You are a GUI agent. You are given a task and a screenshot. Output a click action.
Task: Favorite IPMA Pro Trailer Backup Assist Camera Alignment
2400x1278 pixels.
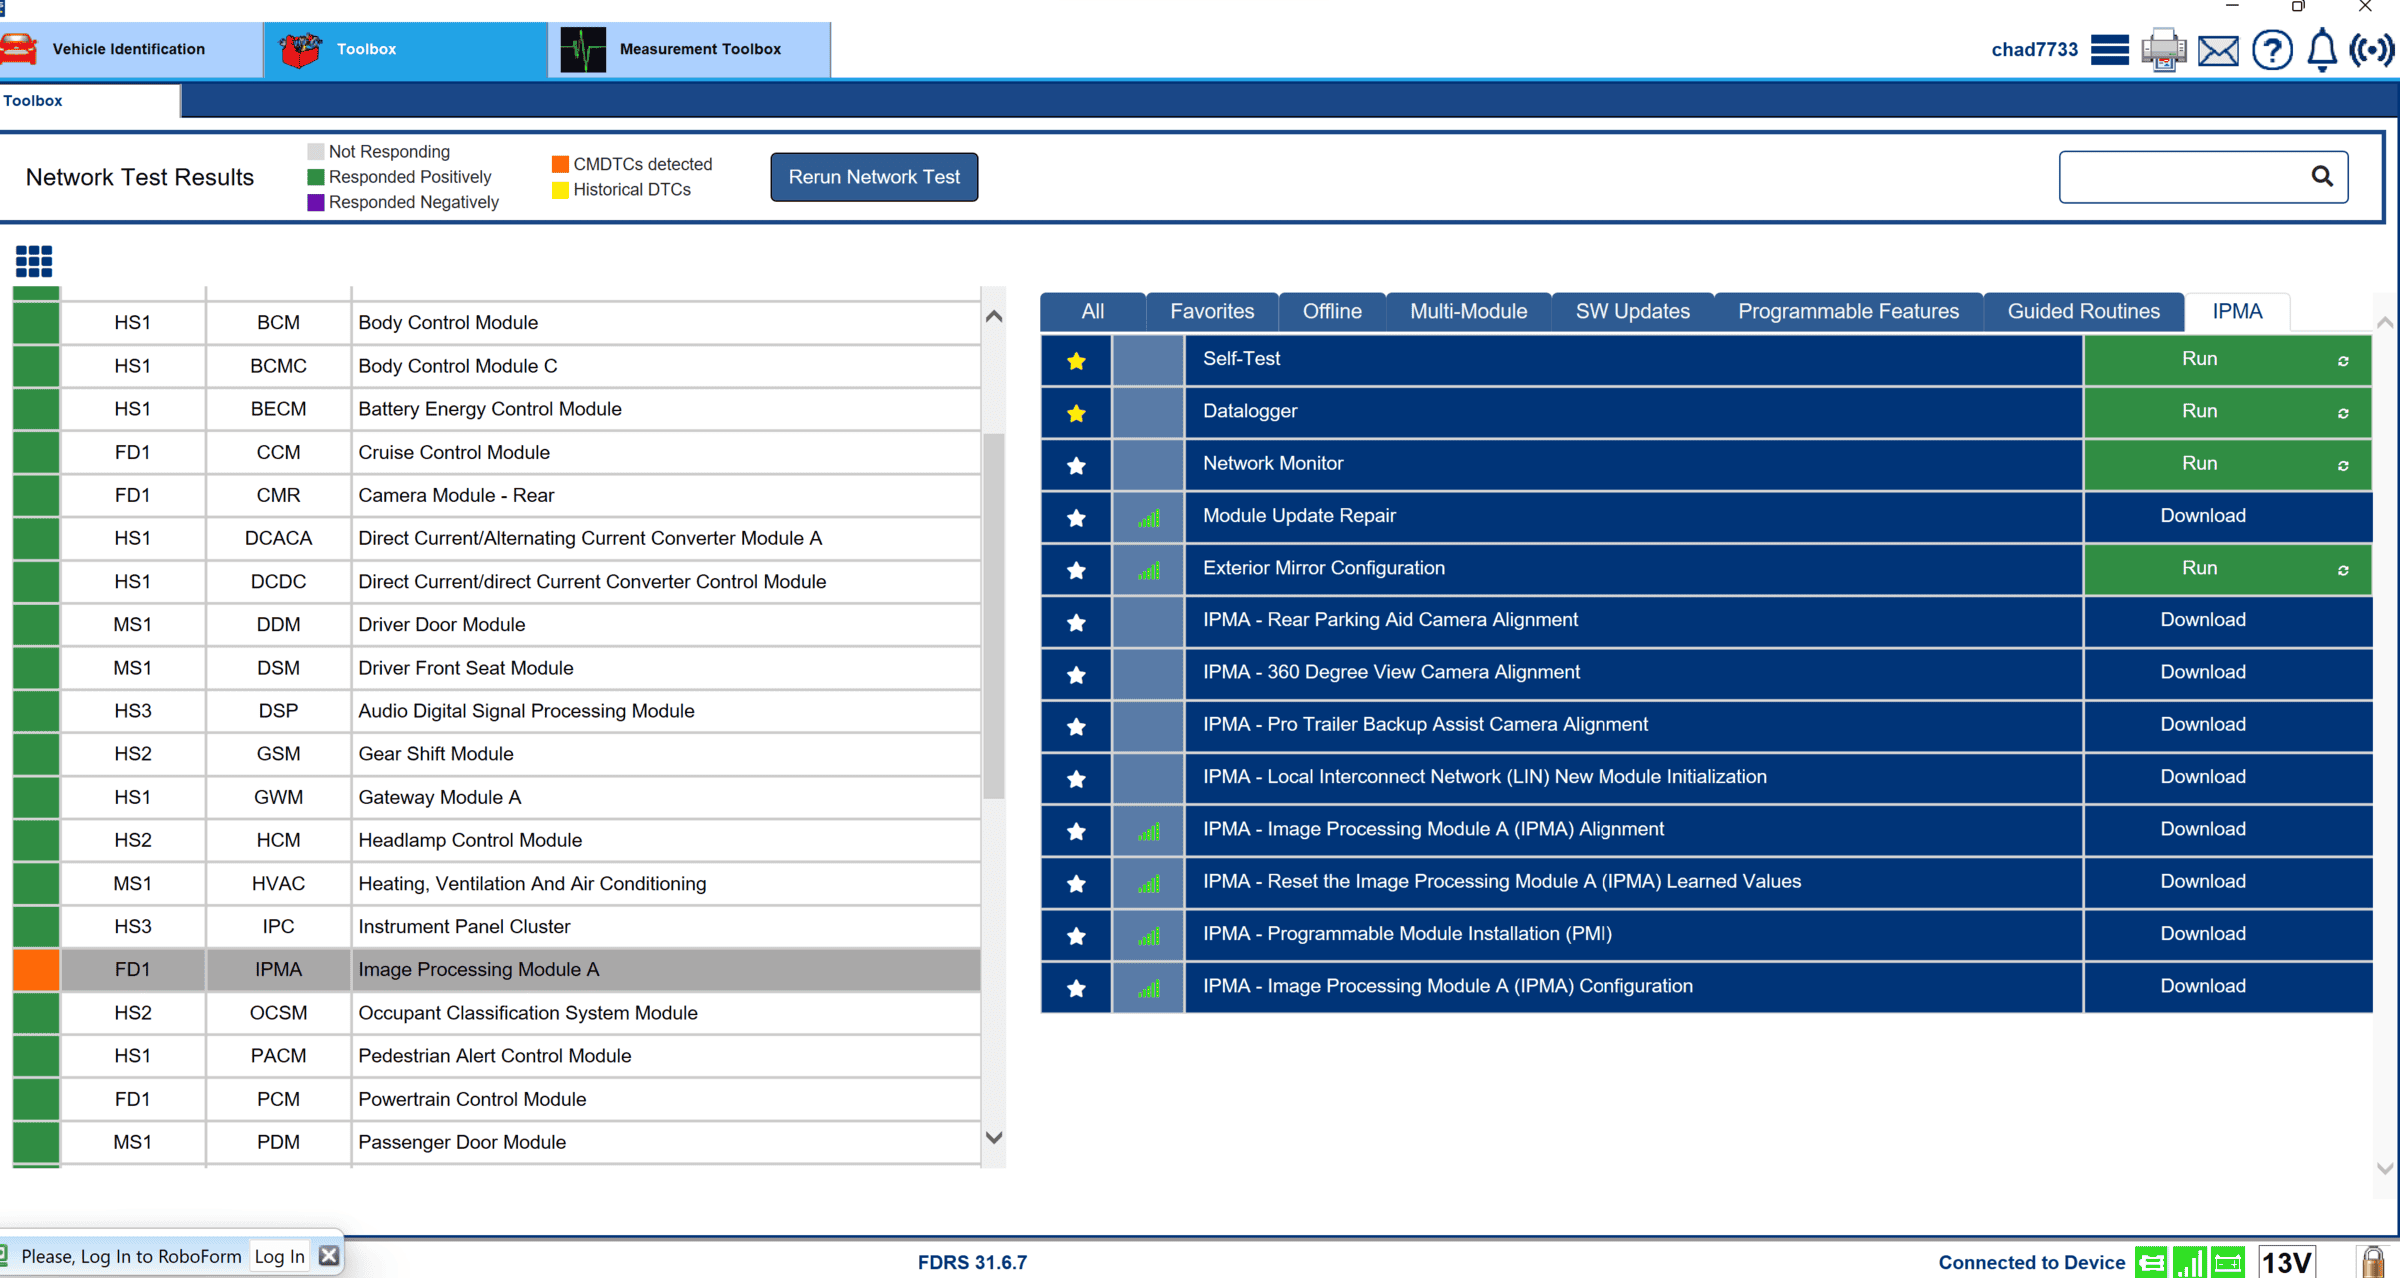click(x=1076, y=727)
